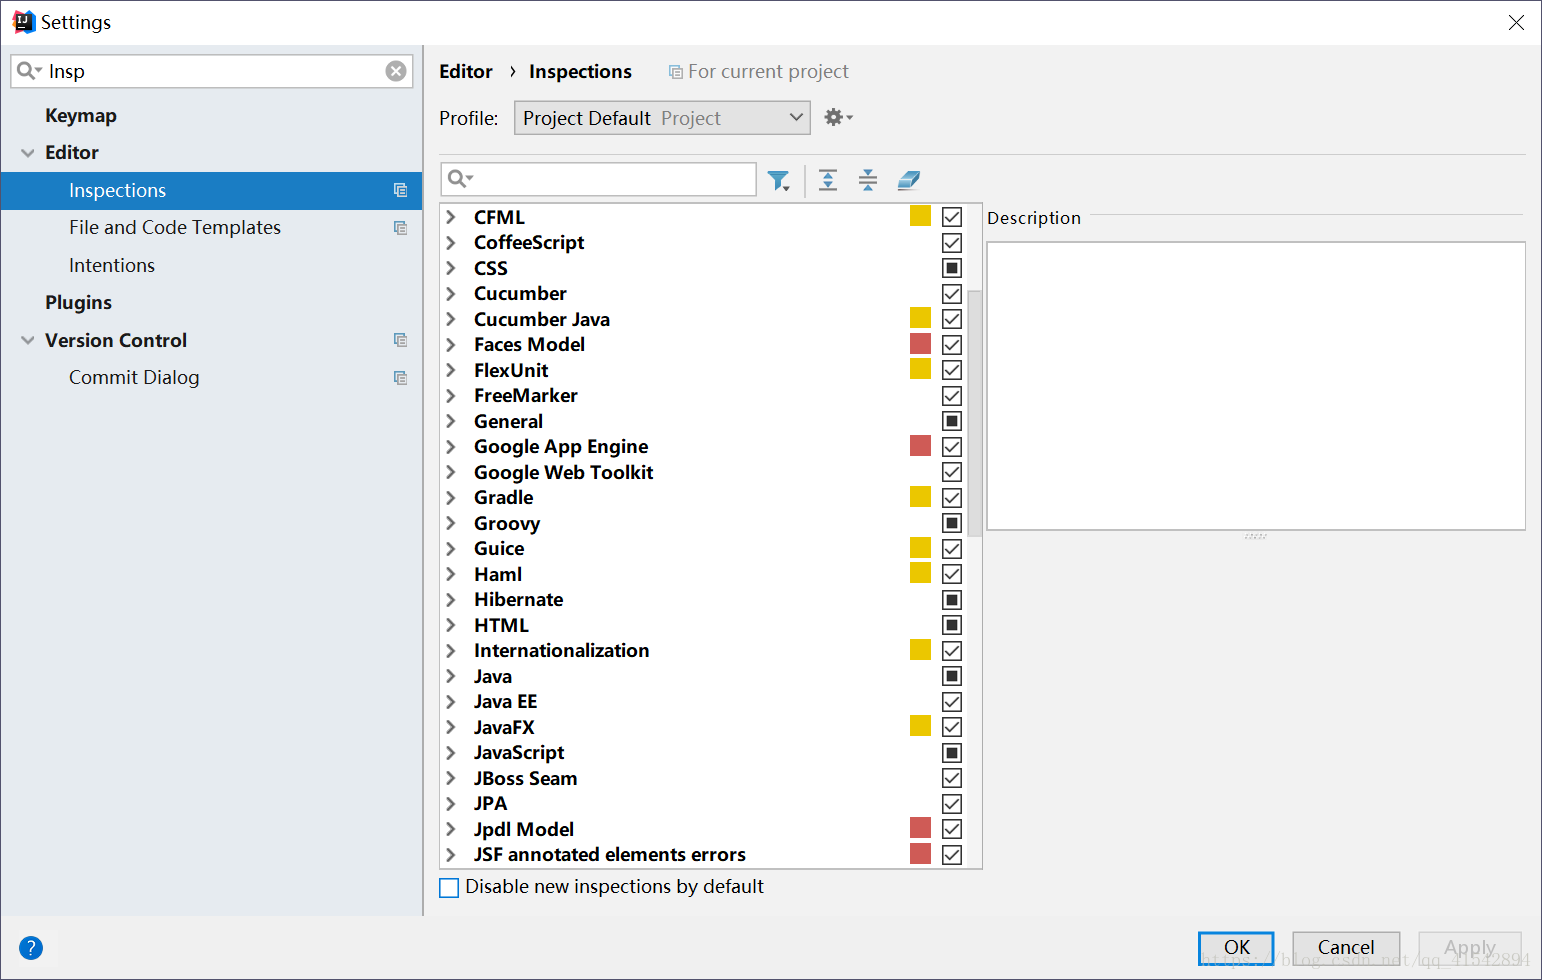This screenshot has height=980, width=1542.
Task: Click the project-level icon beside Commit Dialog
Action: [x=400, y=378]
